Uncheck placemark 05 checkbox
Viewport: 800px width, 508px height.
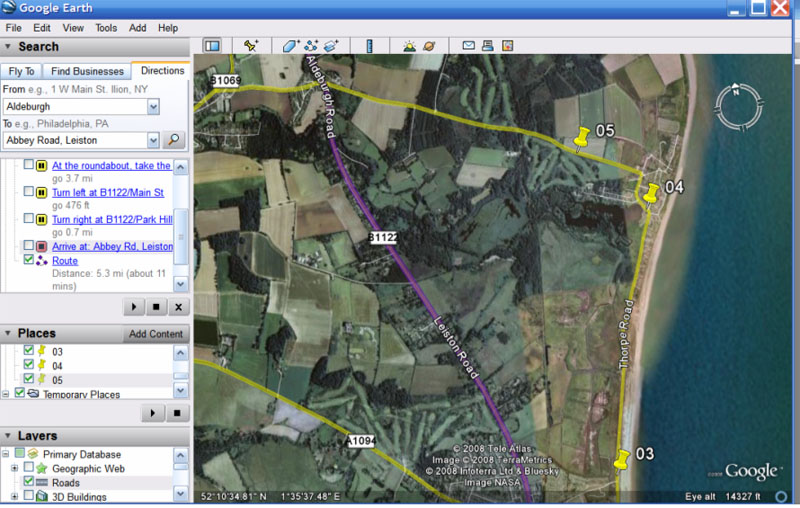coord(29,379)
